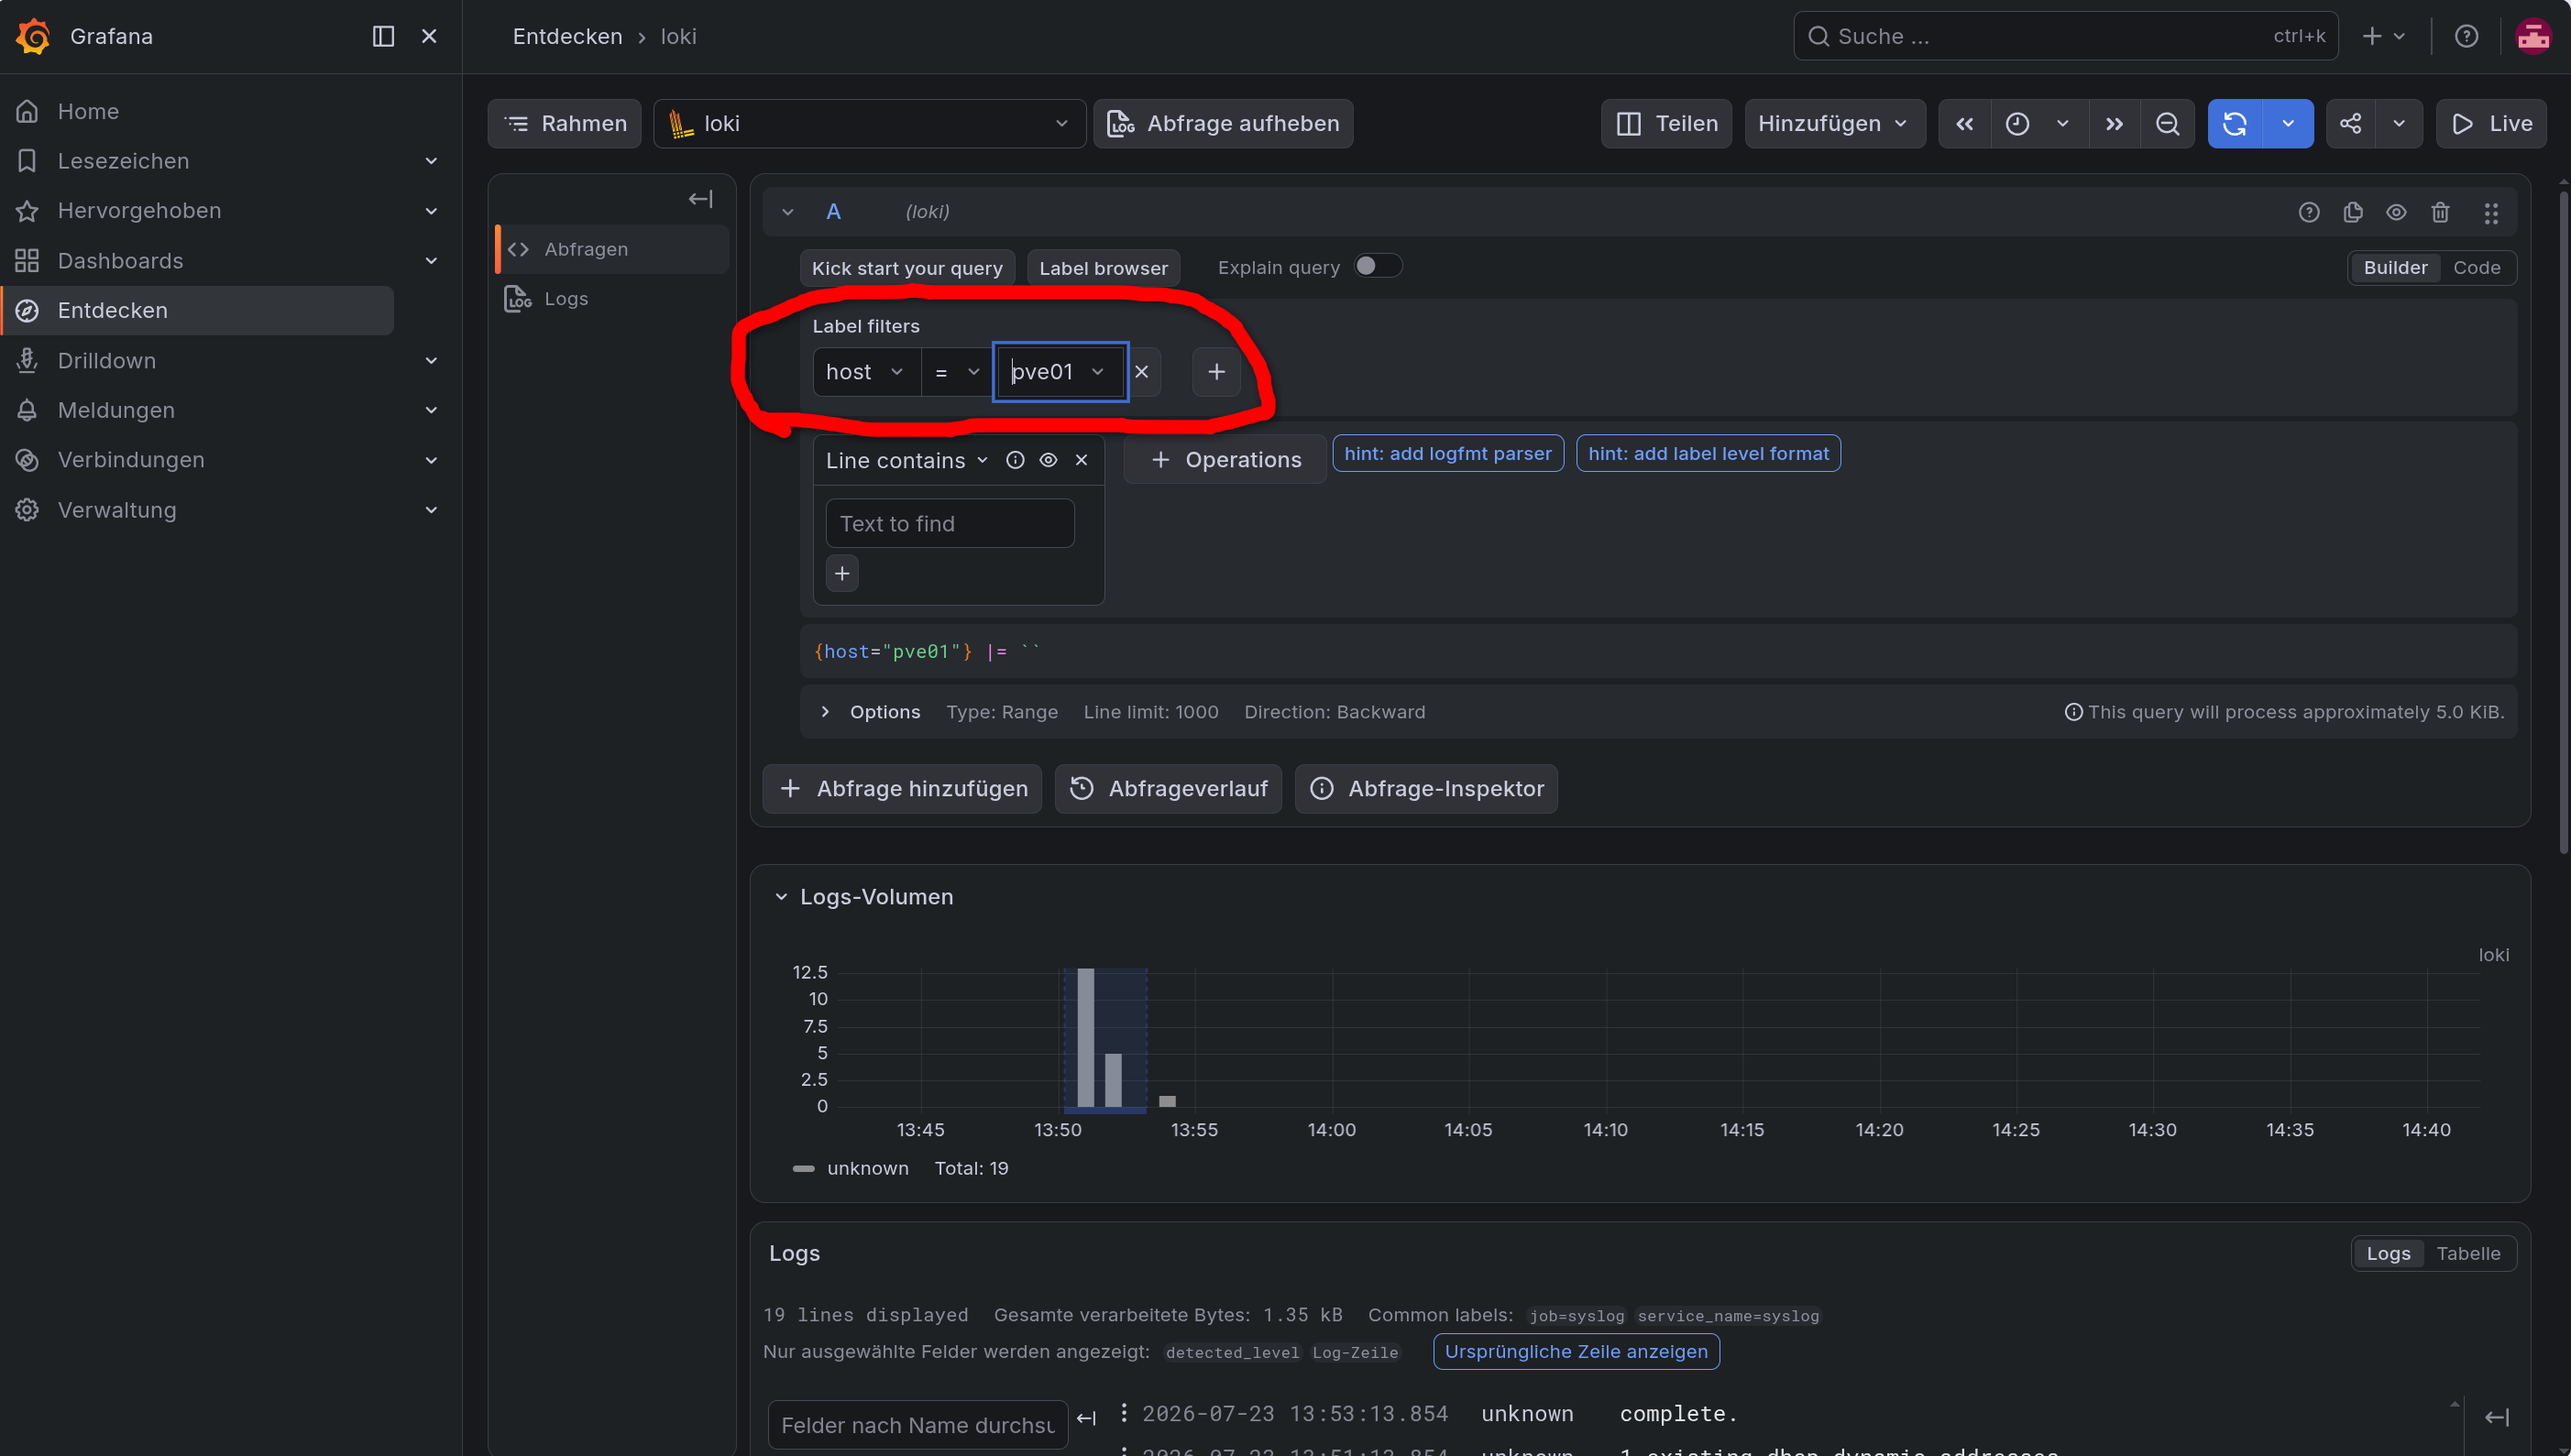Screen dimensions: 2571x1456
Task: Go to Home in sidebar
Action: click(88, 111)
